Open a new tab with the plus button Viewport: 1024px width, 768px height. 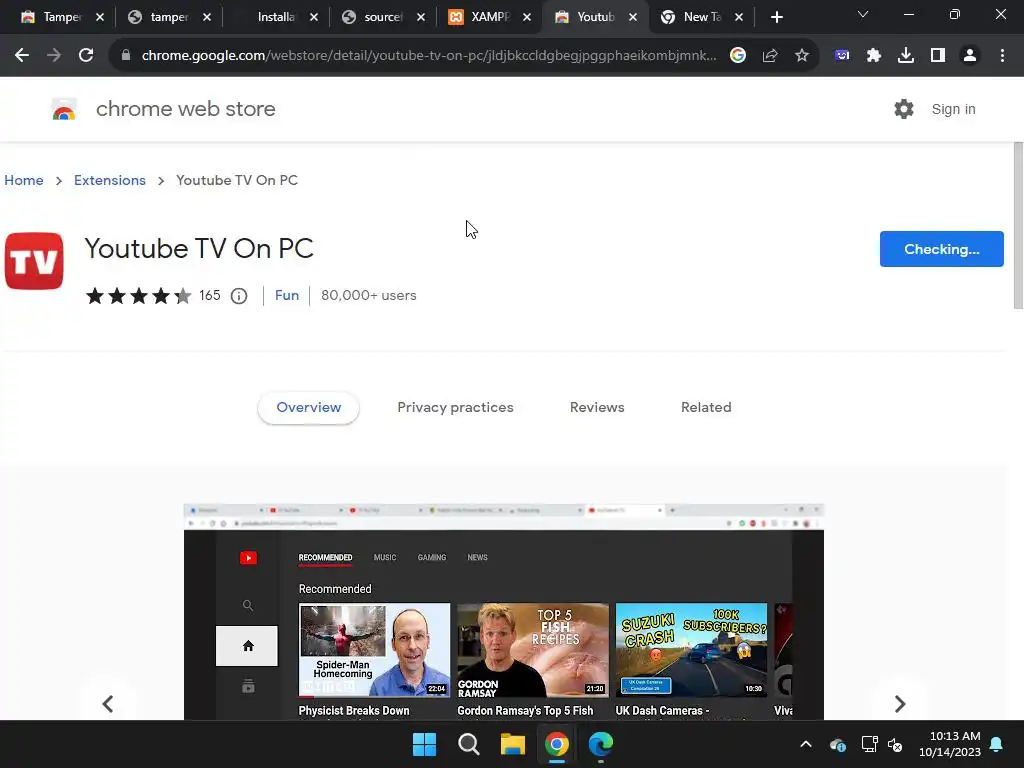[776, 17]
